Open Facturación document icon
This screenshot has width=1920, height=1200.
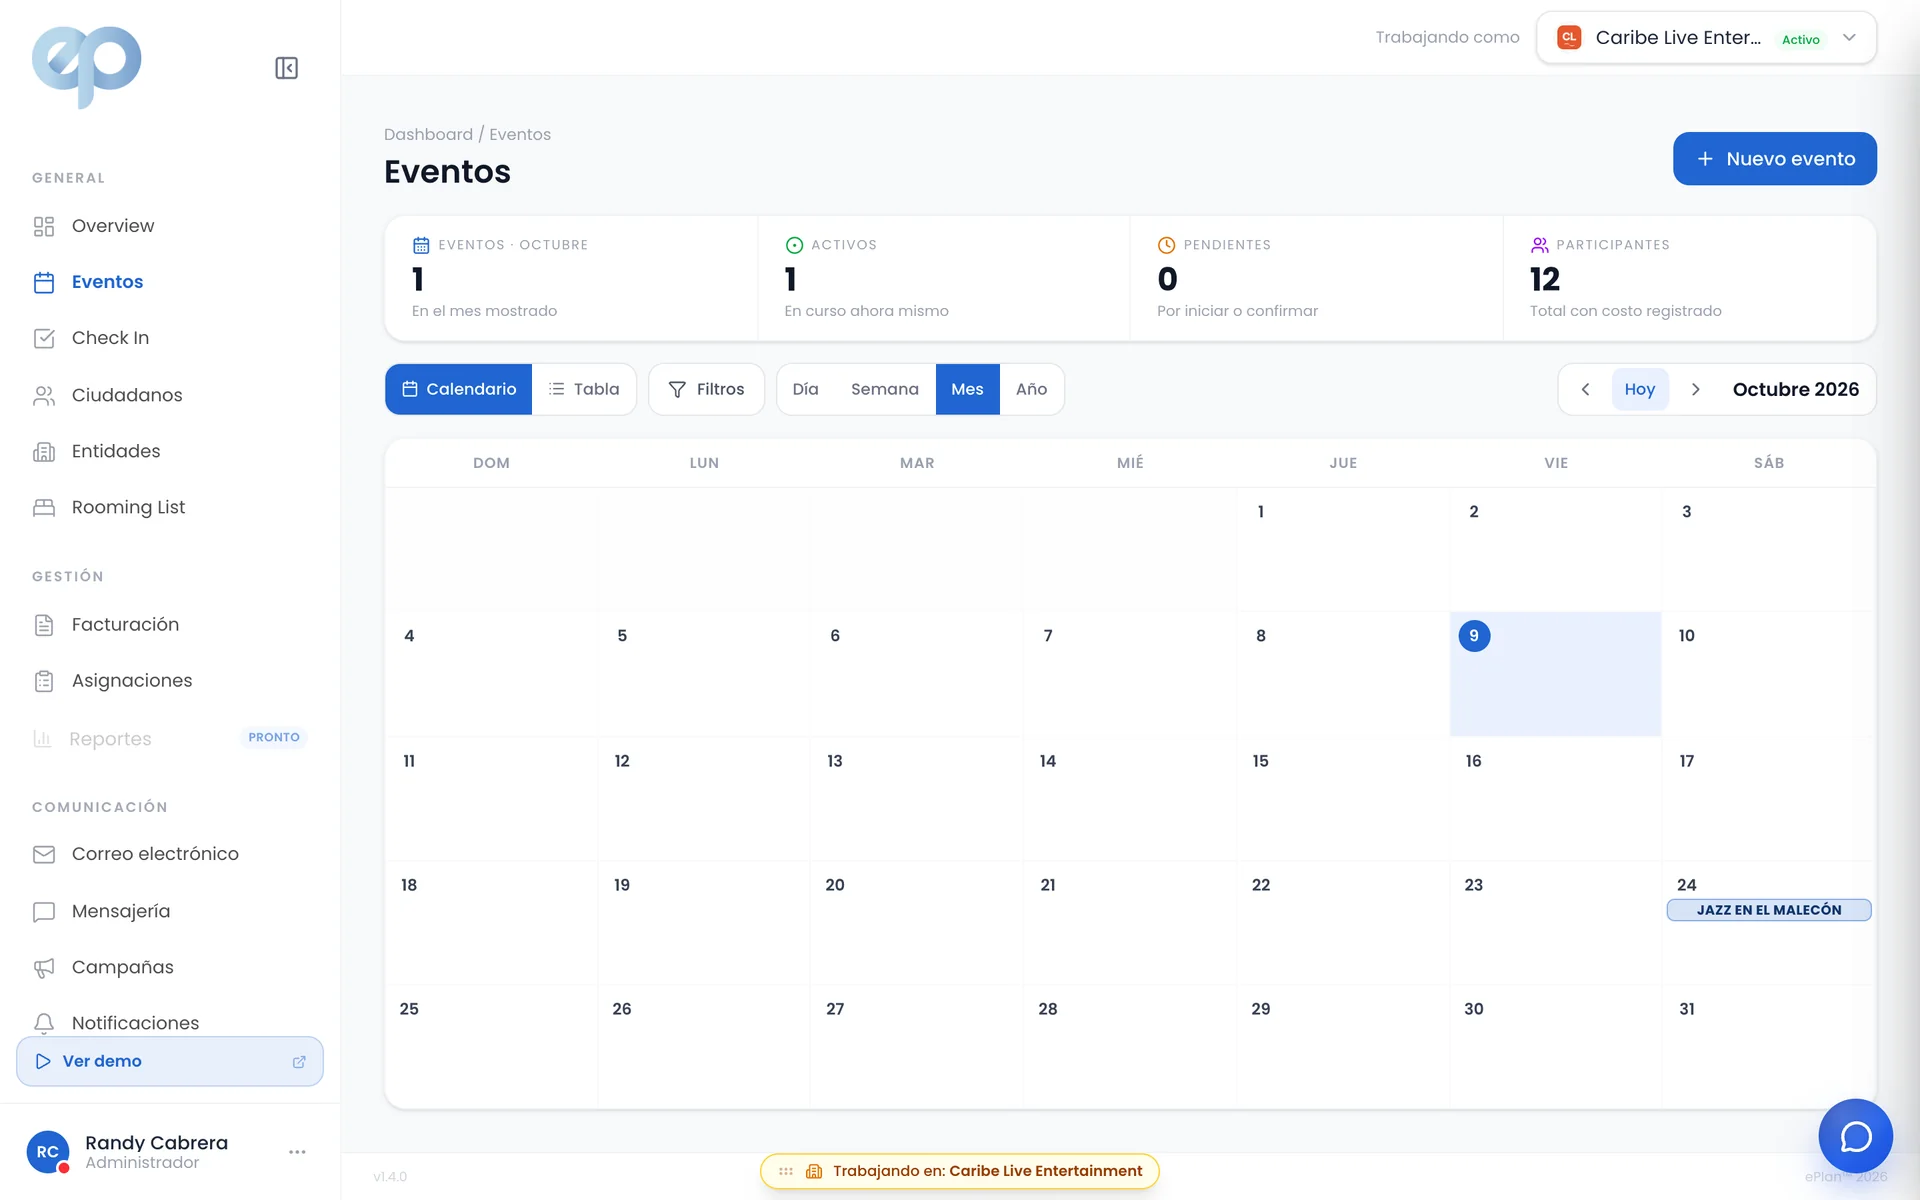tap(44, 625)
